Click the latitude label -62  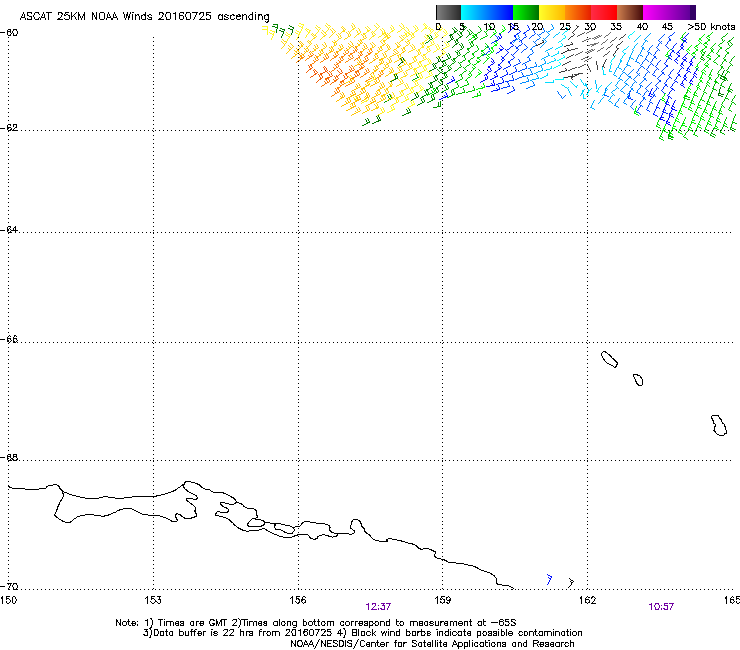click(x=9, y=128)
